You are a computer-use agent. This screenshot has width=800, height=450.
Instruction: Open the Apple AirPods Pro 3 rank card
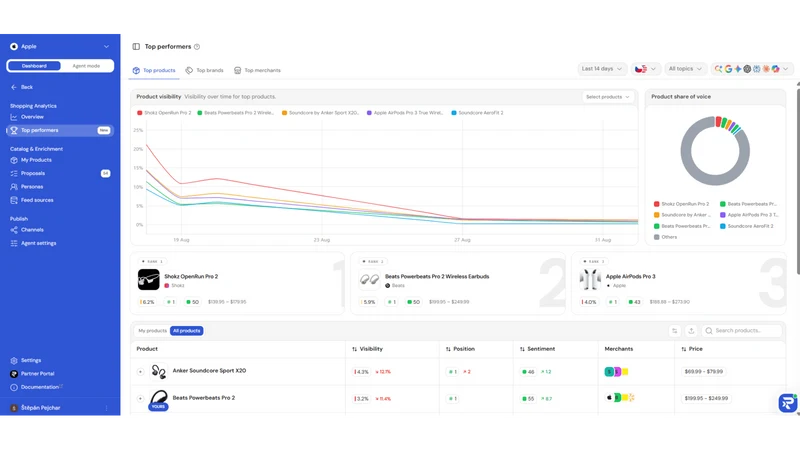[x=679, y=283]
